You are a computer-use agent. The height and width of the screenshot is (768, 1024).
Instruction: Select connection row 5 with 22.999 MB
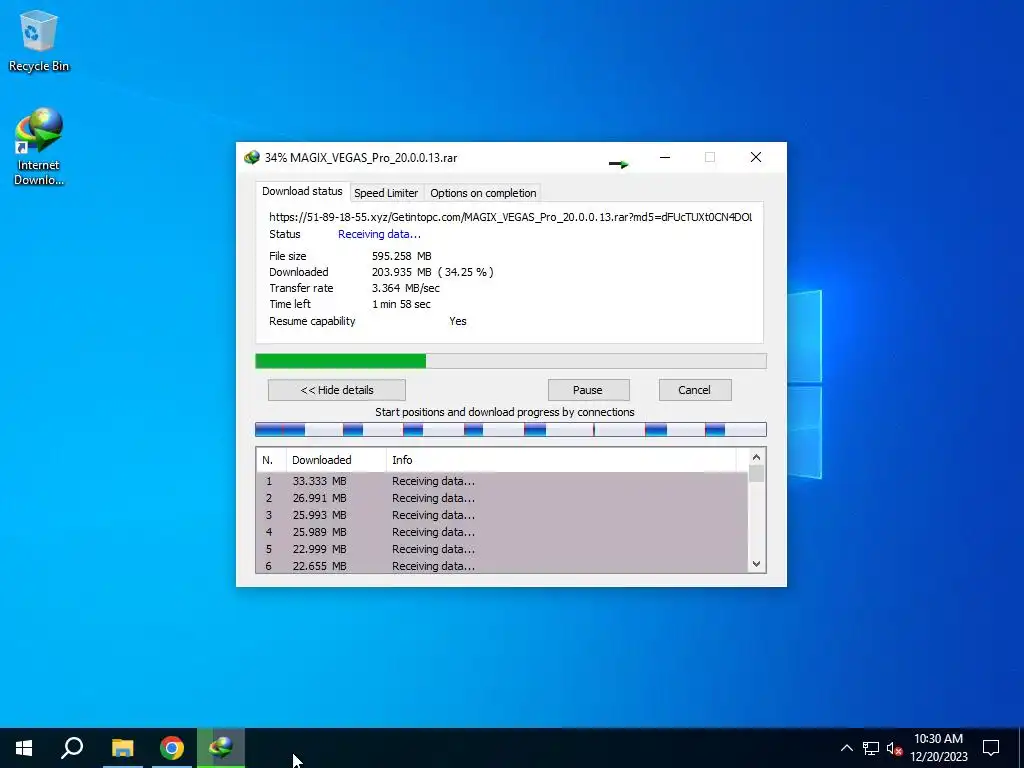(502, 549)
